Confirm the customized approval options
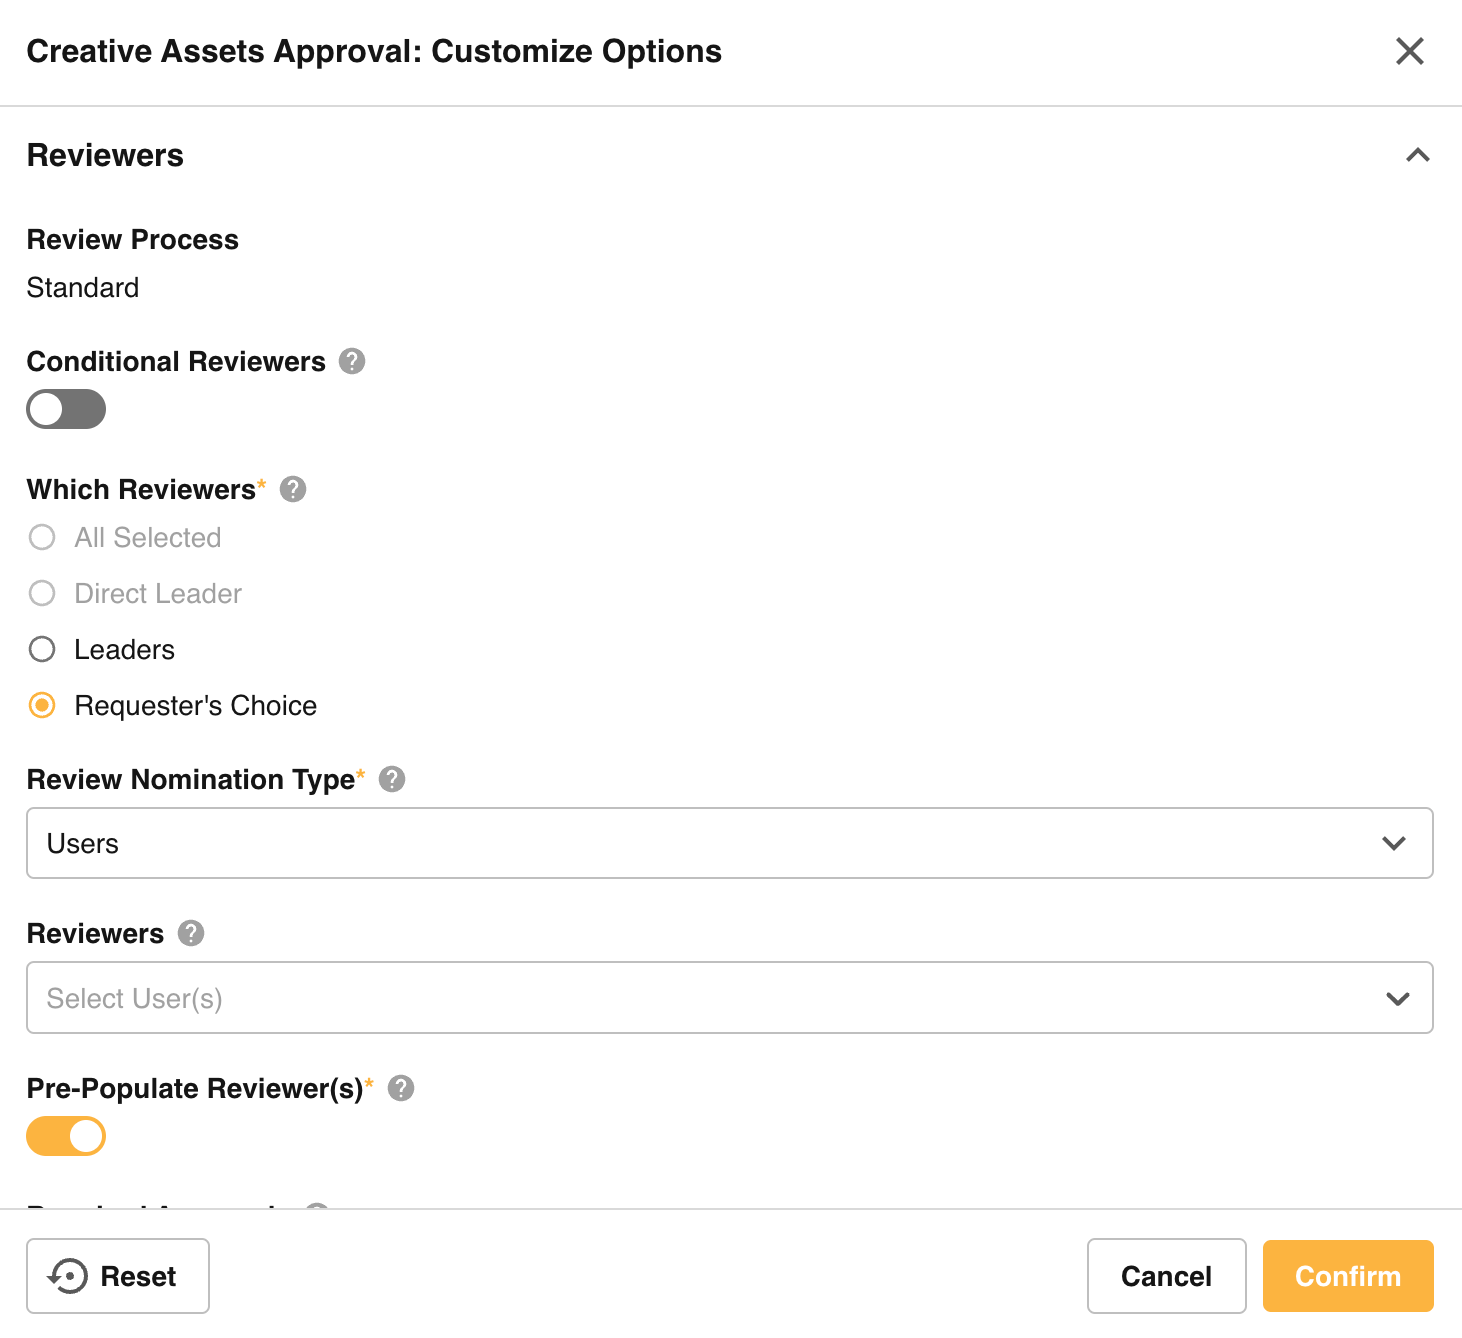 pyautogui.click(x=1348, y=1276)
